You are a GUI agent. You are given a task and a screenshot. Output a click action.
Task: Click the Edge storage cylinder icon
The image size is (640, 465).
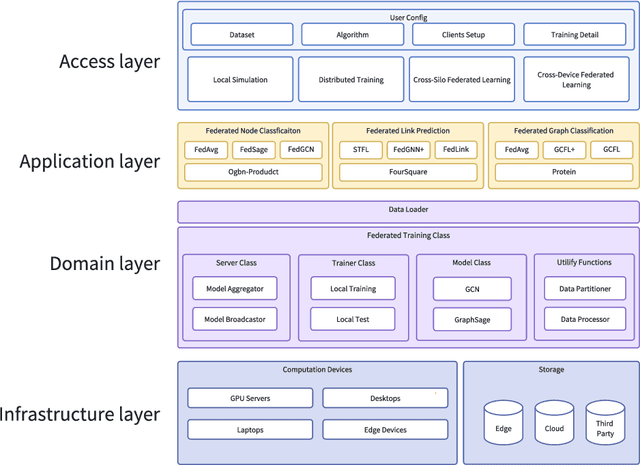point(503,422)
